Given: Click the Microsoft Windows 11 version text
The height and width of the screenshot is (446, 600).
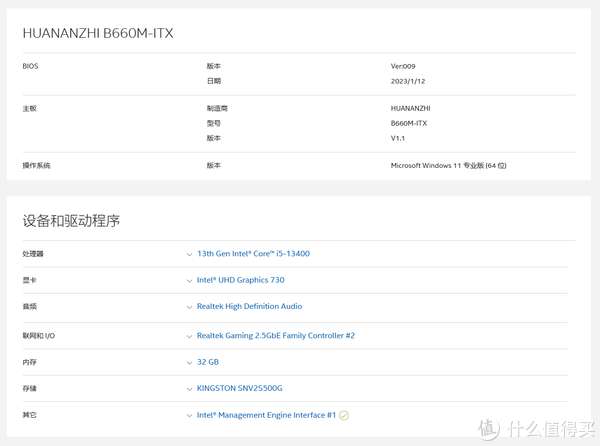Looking at the screenshot, I should point(448,166).
